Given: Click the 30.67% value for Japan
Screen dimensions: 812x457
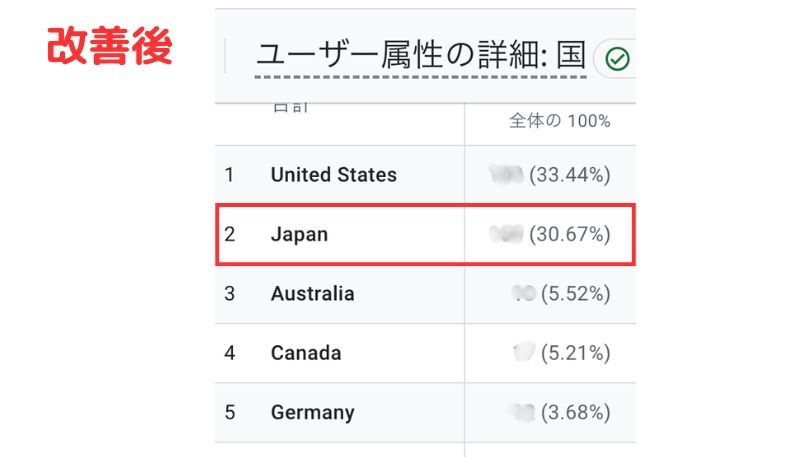Looking at the screenshot, I should tap(570, 234).
